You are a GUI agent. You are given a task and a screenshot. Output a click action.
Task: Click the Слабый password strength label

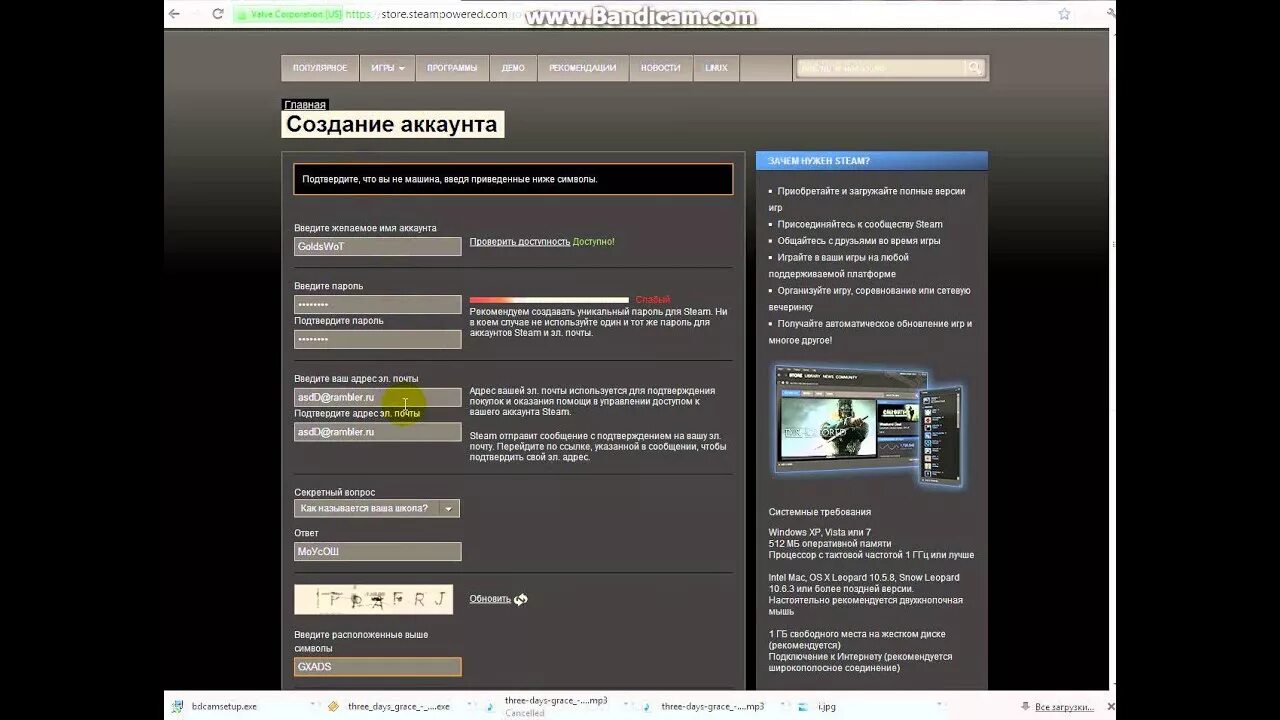click(653, 300)
